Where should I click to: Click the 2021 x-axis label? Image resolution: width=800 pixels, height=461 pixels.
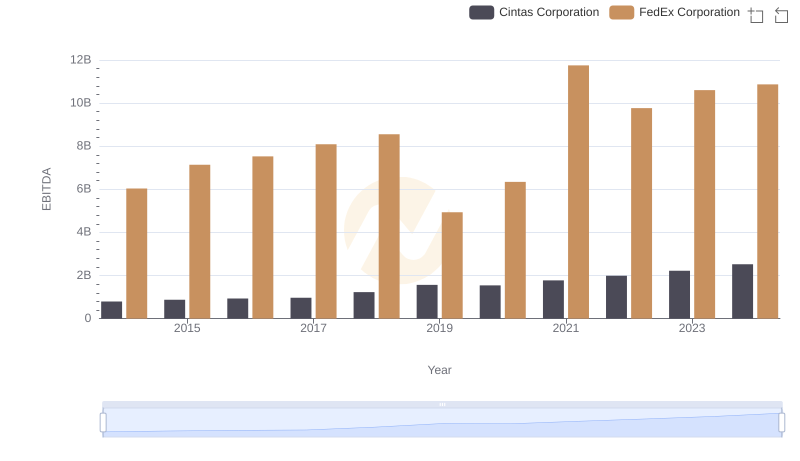[566, 328]
